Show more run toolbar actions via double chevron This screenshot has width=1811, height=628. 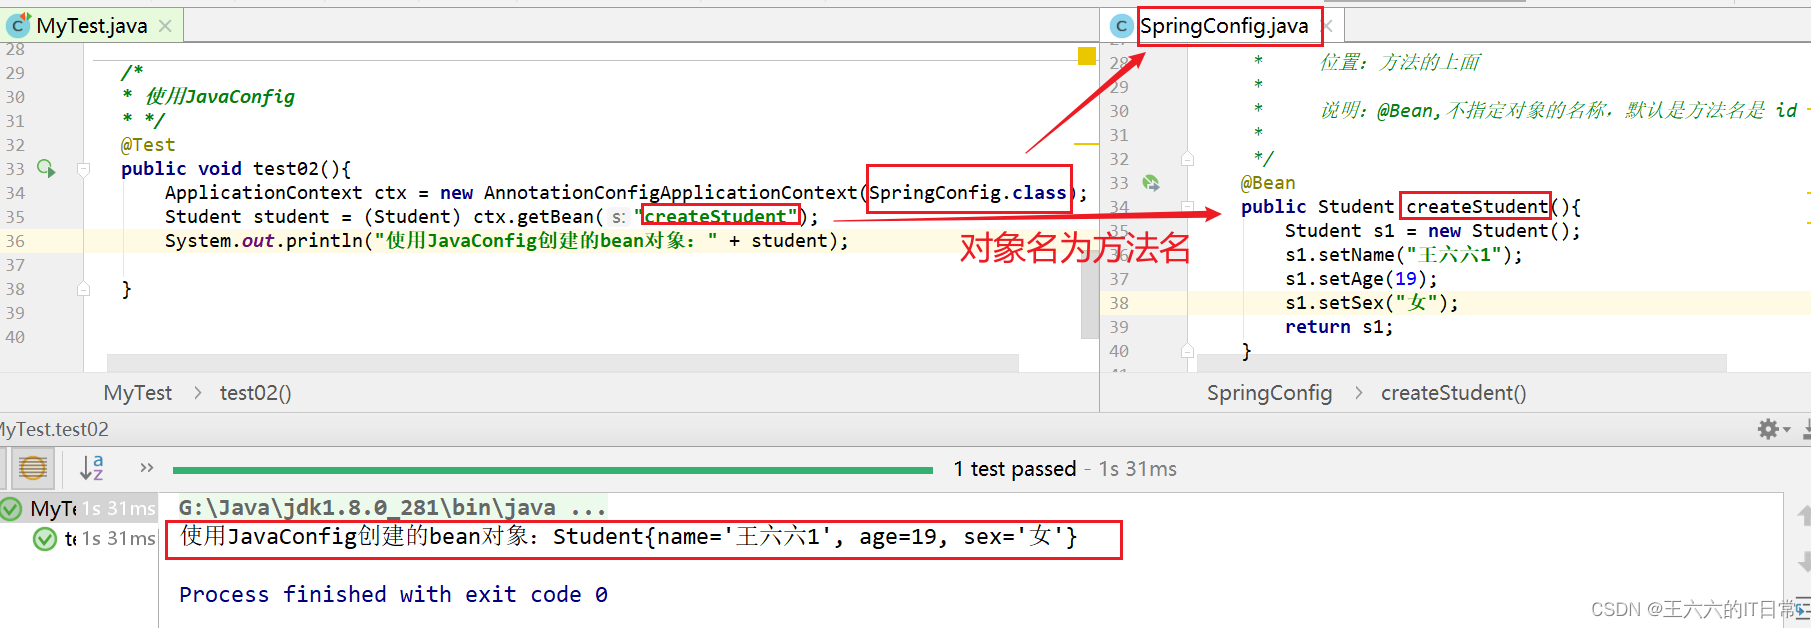tap(147, 467)
